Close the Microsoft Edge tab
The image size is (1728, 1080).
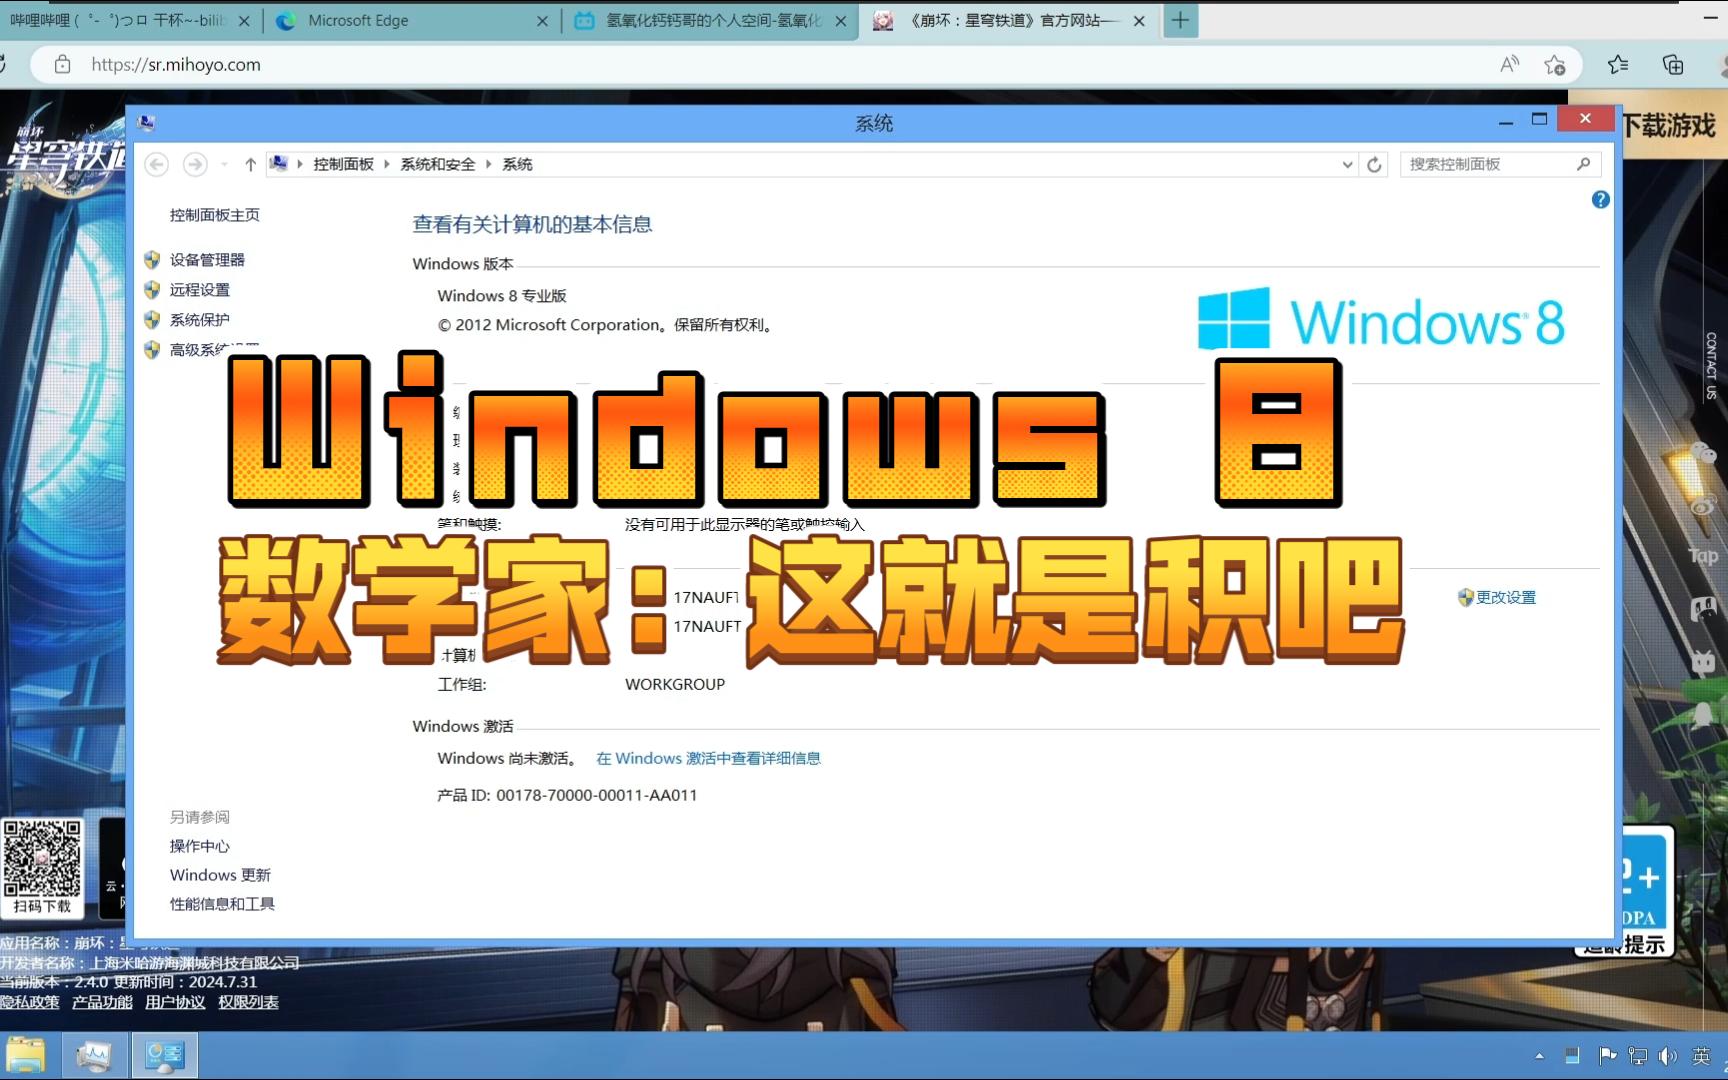(542, 20)
